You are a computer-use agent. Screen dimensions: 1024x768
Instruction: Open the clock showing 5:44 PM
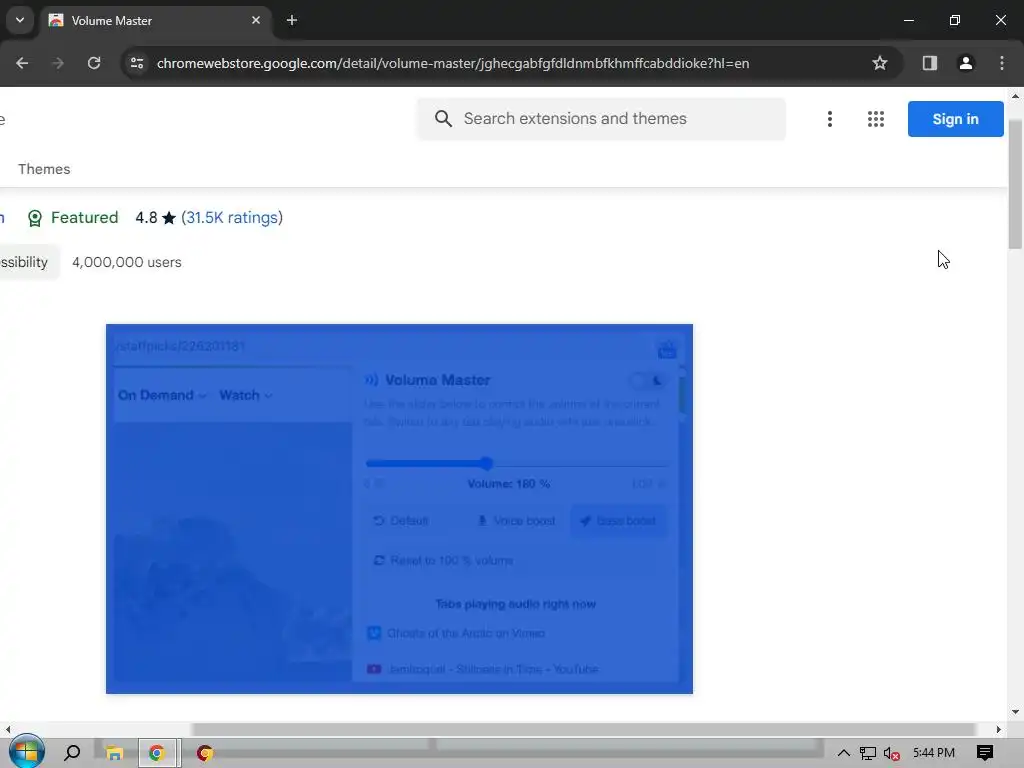tap(934, 753)
